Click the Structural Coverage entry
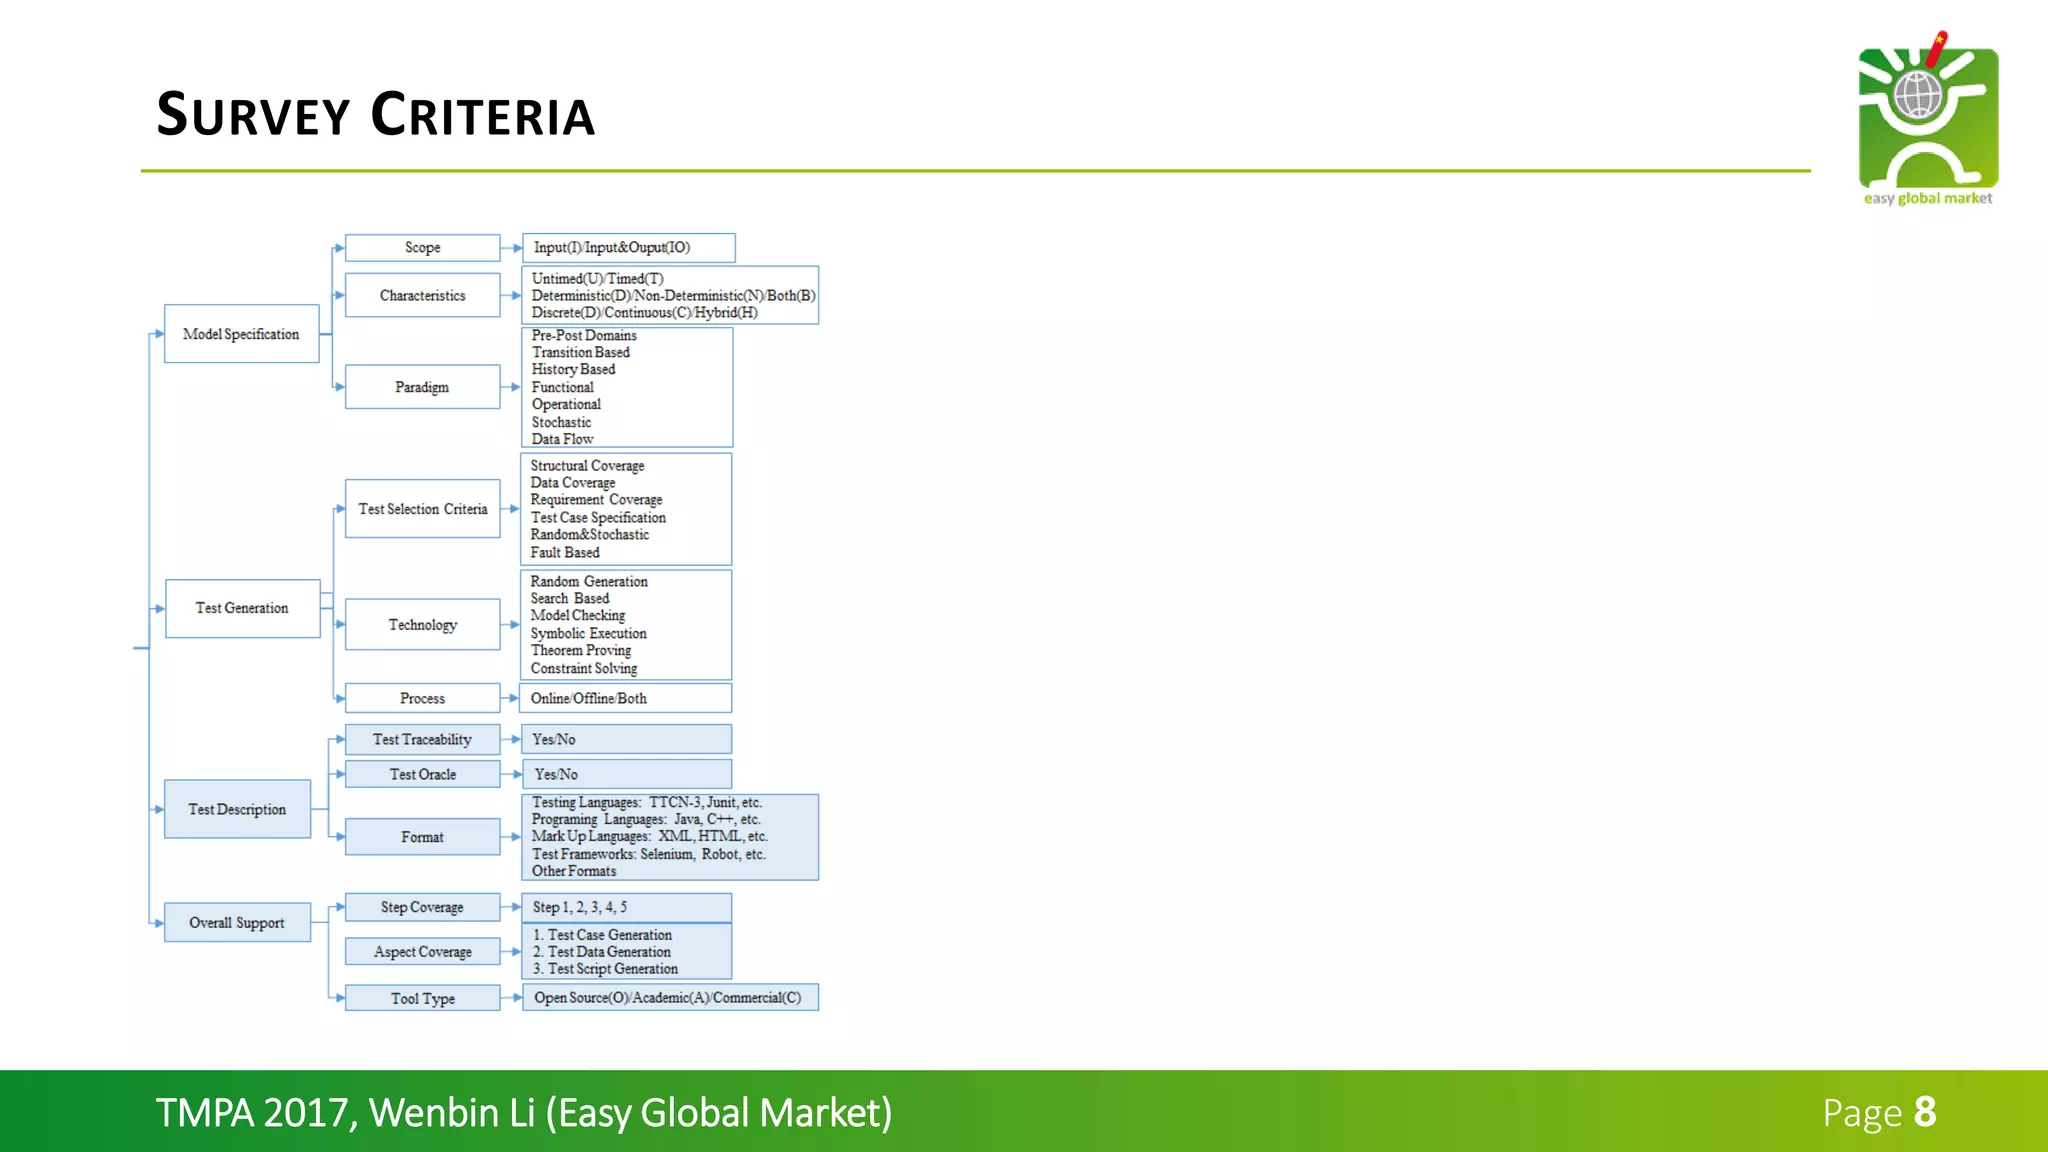This screenshot has height=1152, width=2048. coord(587,466)
